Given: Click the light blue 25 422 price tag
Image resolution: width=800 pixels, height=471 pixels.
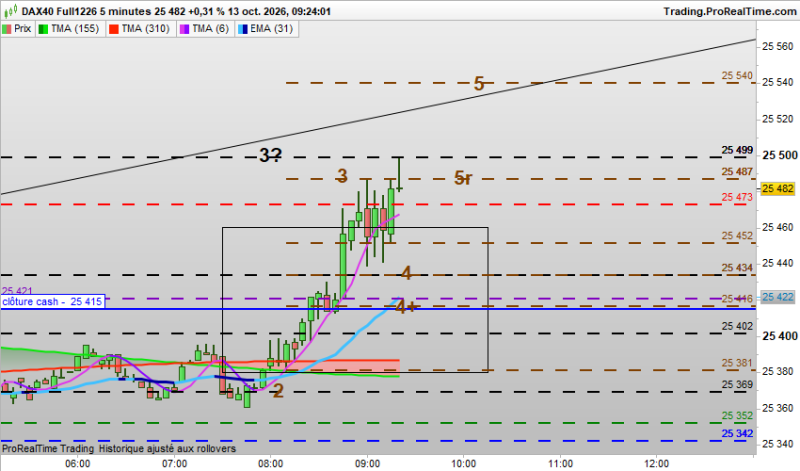Looking at the screenshot, I should click(x=778, y=297).
